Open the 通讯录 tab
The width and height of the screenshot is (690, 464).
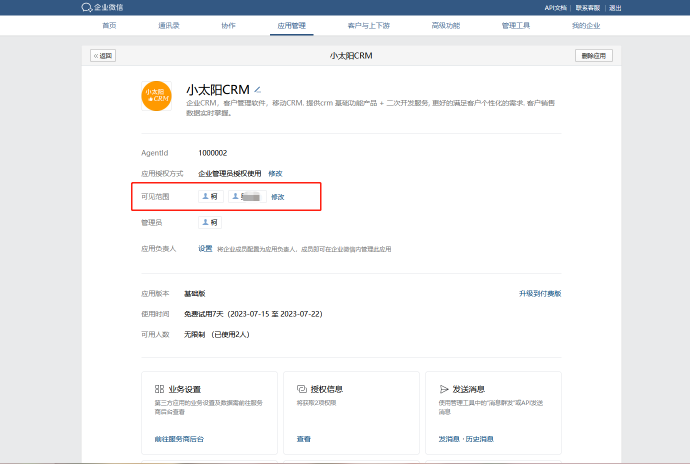click(x=171, y=25)
